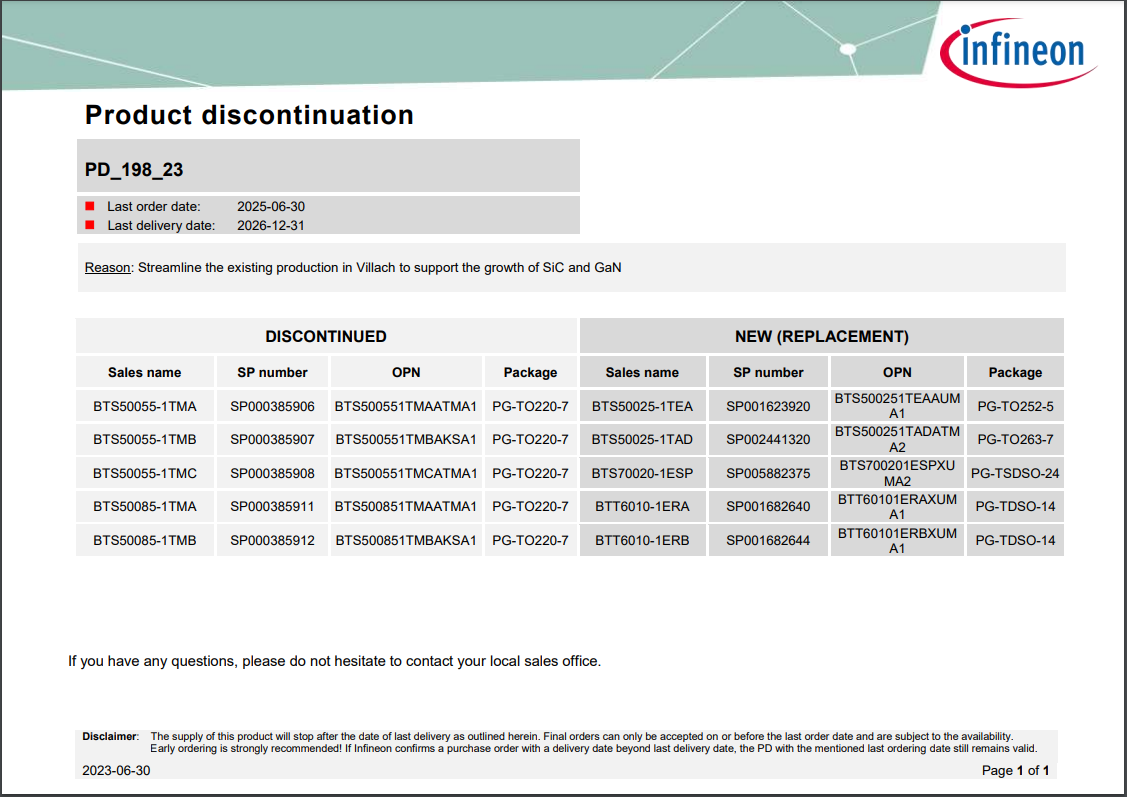The width and height of the screenshot is (1127, 797).
Task: Select the Product discontinuation heading
Action: coord(249,115)
